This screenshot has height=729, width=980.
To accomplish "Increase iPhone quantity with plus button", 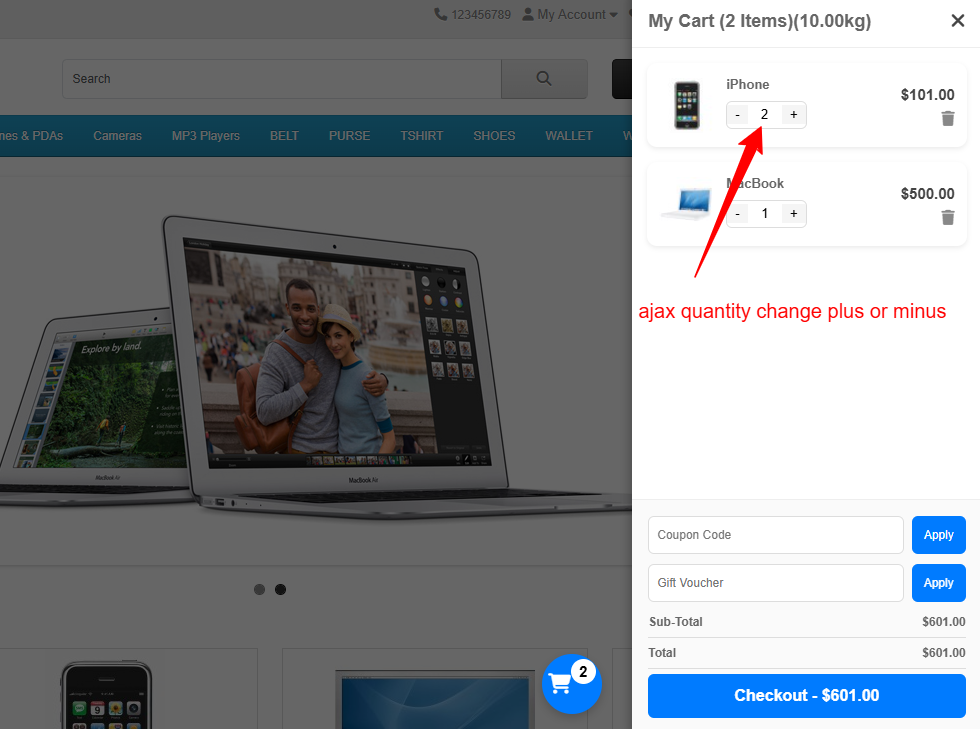I will click(793, 115).
